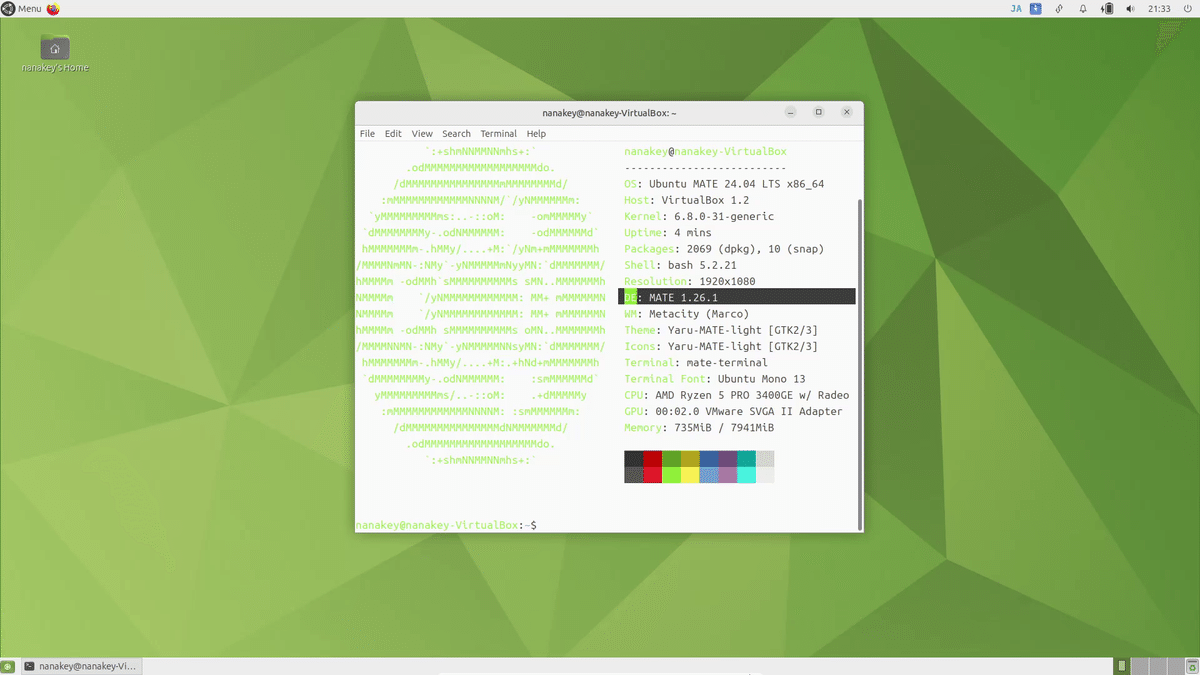Open the Terminal menu
1200x675 pixels.
498,134
